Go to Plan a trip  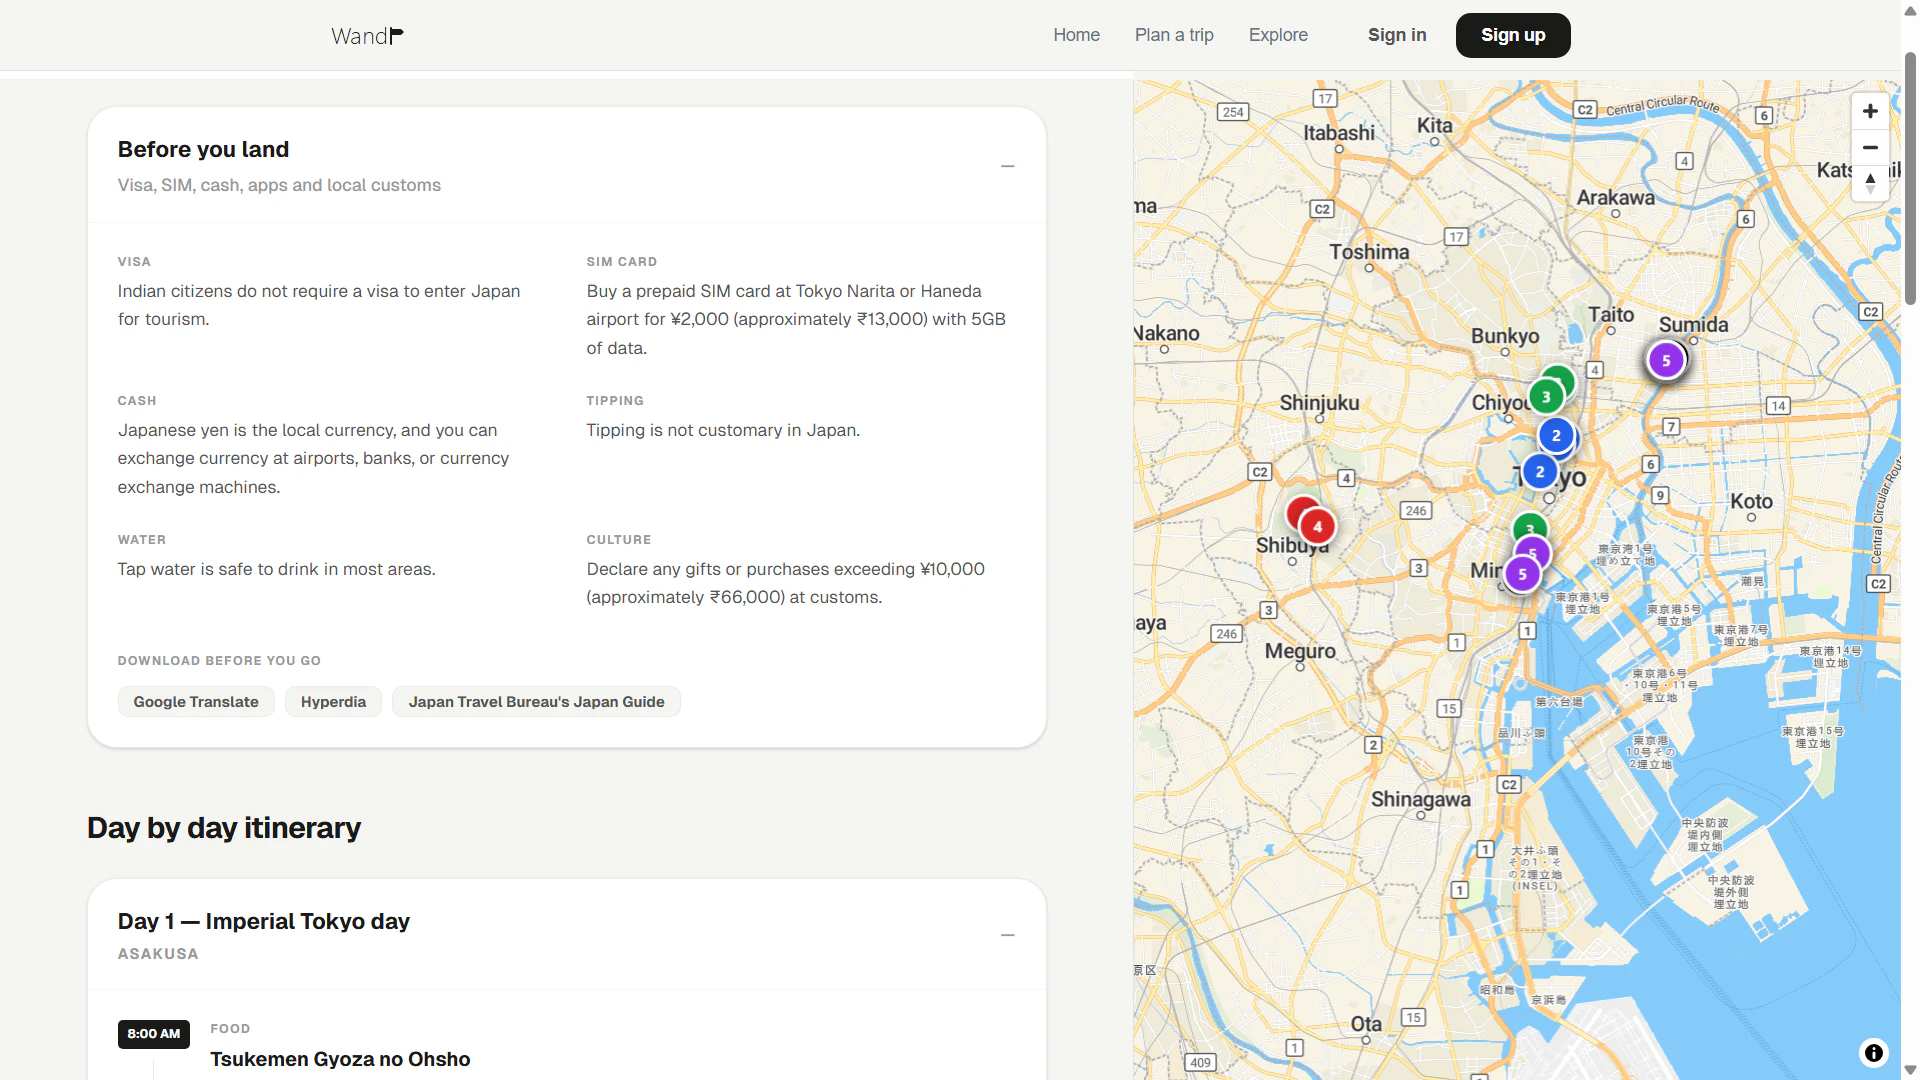(1173, 35)
